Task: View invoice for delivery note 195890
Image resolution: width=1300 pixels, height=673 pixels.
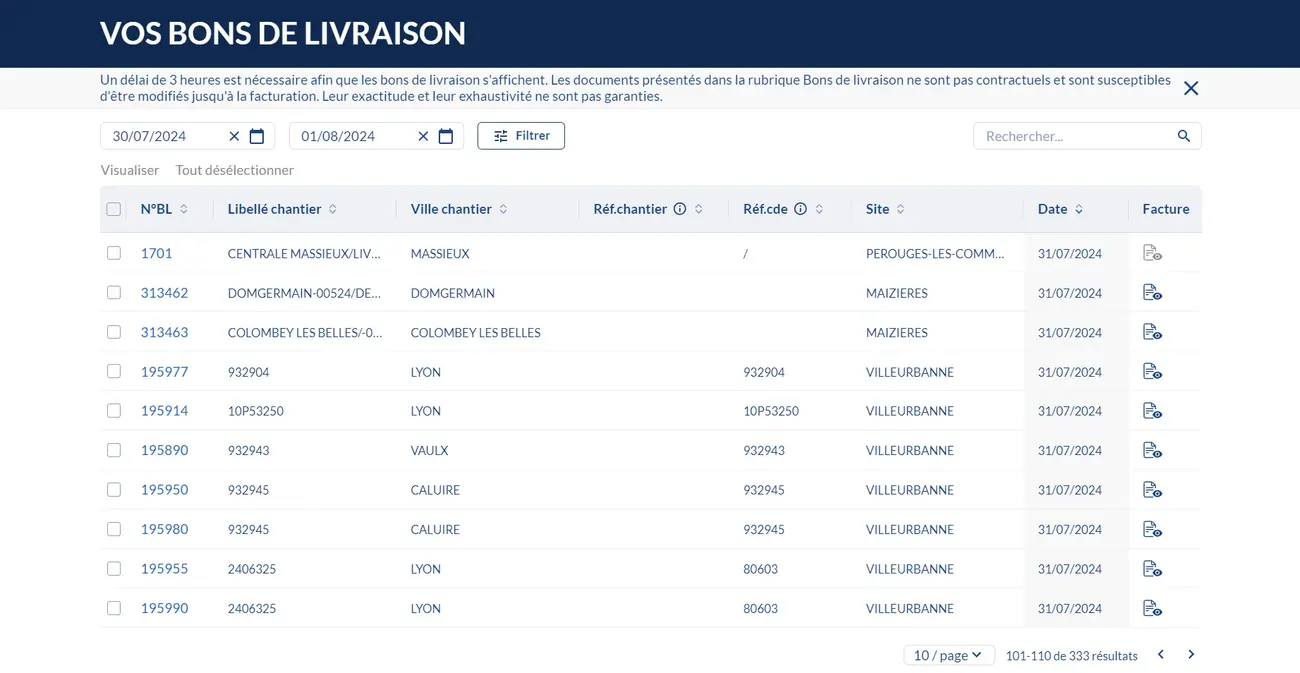Action: pos(1152,451)
